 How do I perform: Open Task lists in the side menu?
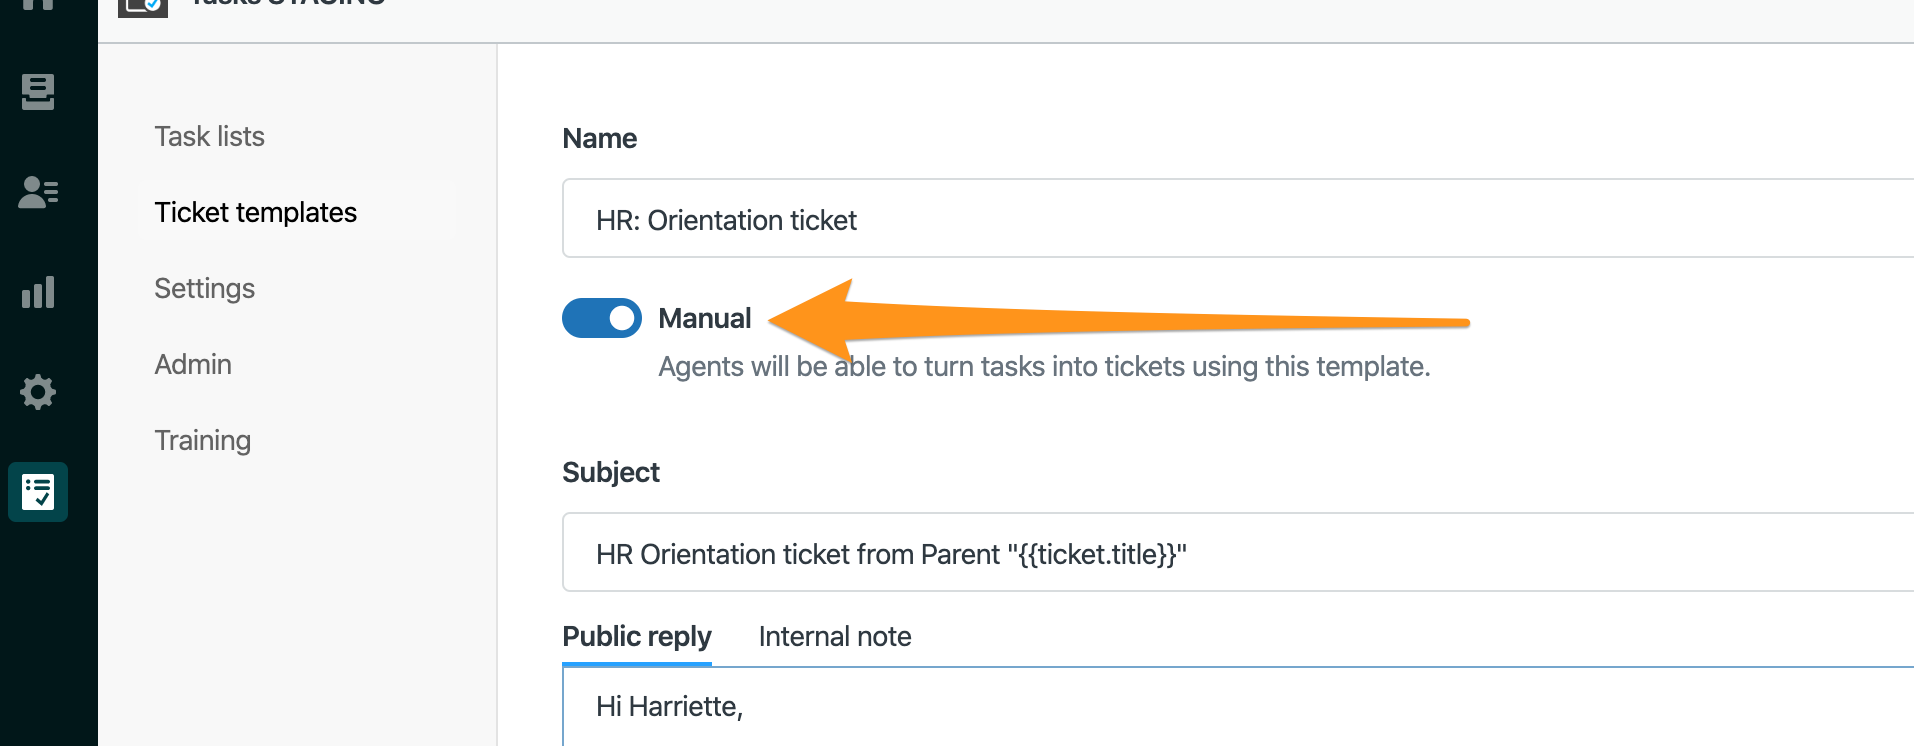[210, 136]
